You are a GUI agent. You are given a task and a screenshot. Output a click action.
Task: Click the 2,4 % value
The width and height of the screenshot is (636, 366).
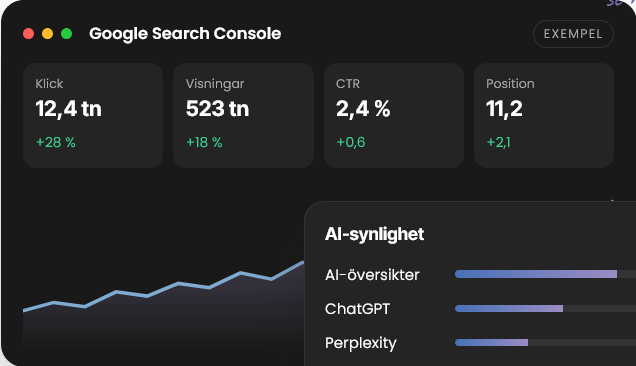(x=363, y=109)
